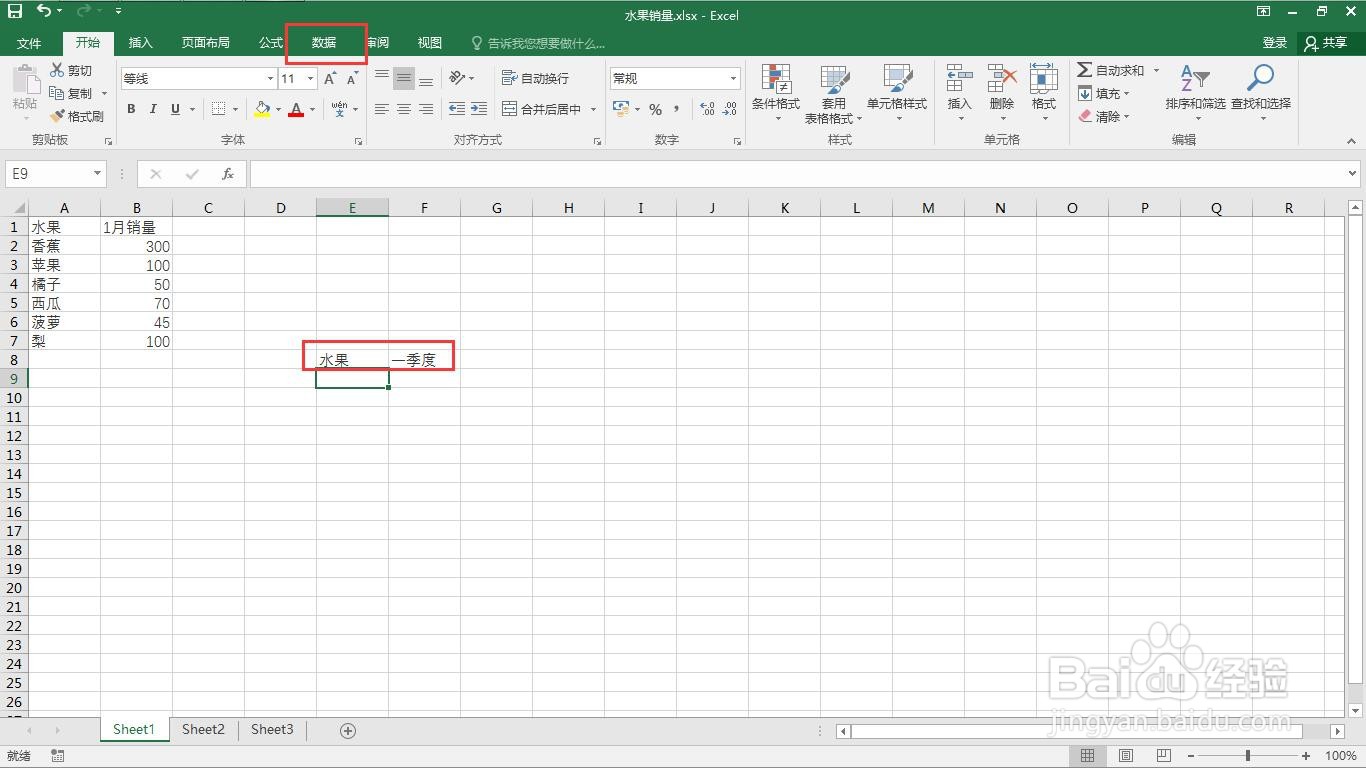Switch to the Sheet2 tab

[x=203, y=730]
